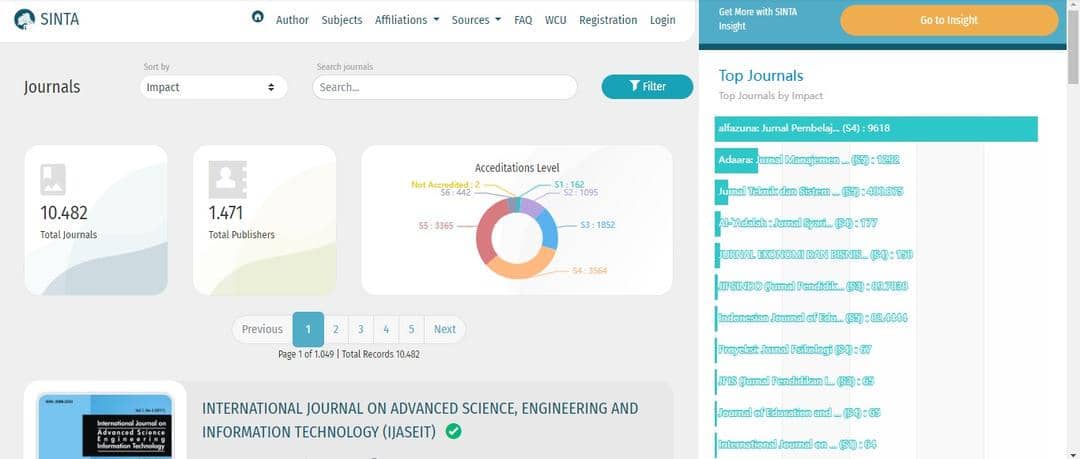This screenshot has width=1080, height=459.
Task: Click the Filter button
Action: 647,87
